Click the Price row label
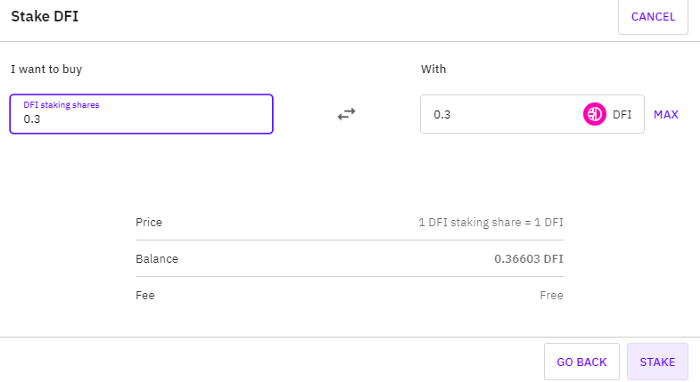This screenshot has width=700, height=382. coord(149,222)
